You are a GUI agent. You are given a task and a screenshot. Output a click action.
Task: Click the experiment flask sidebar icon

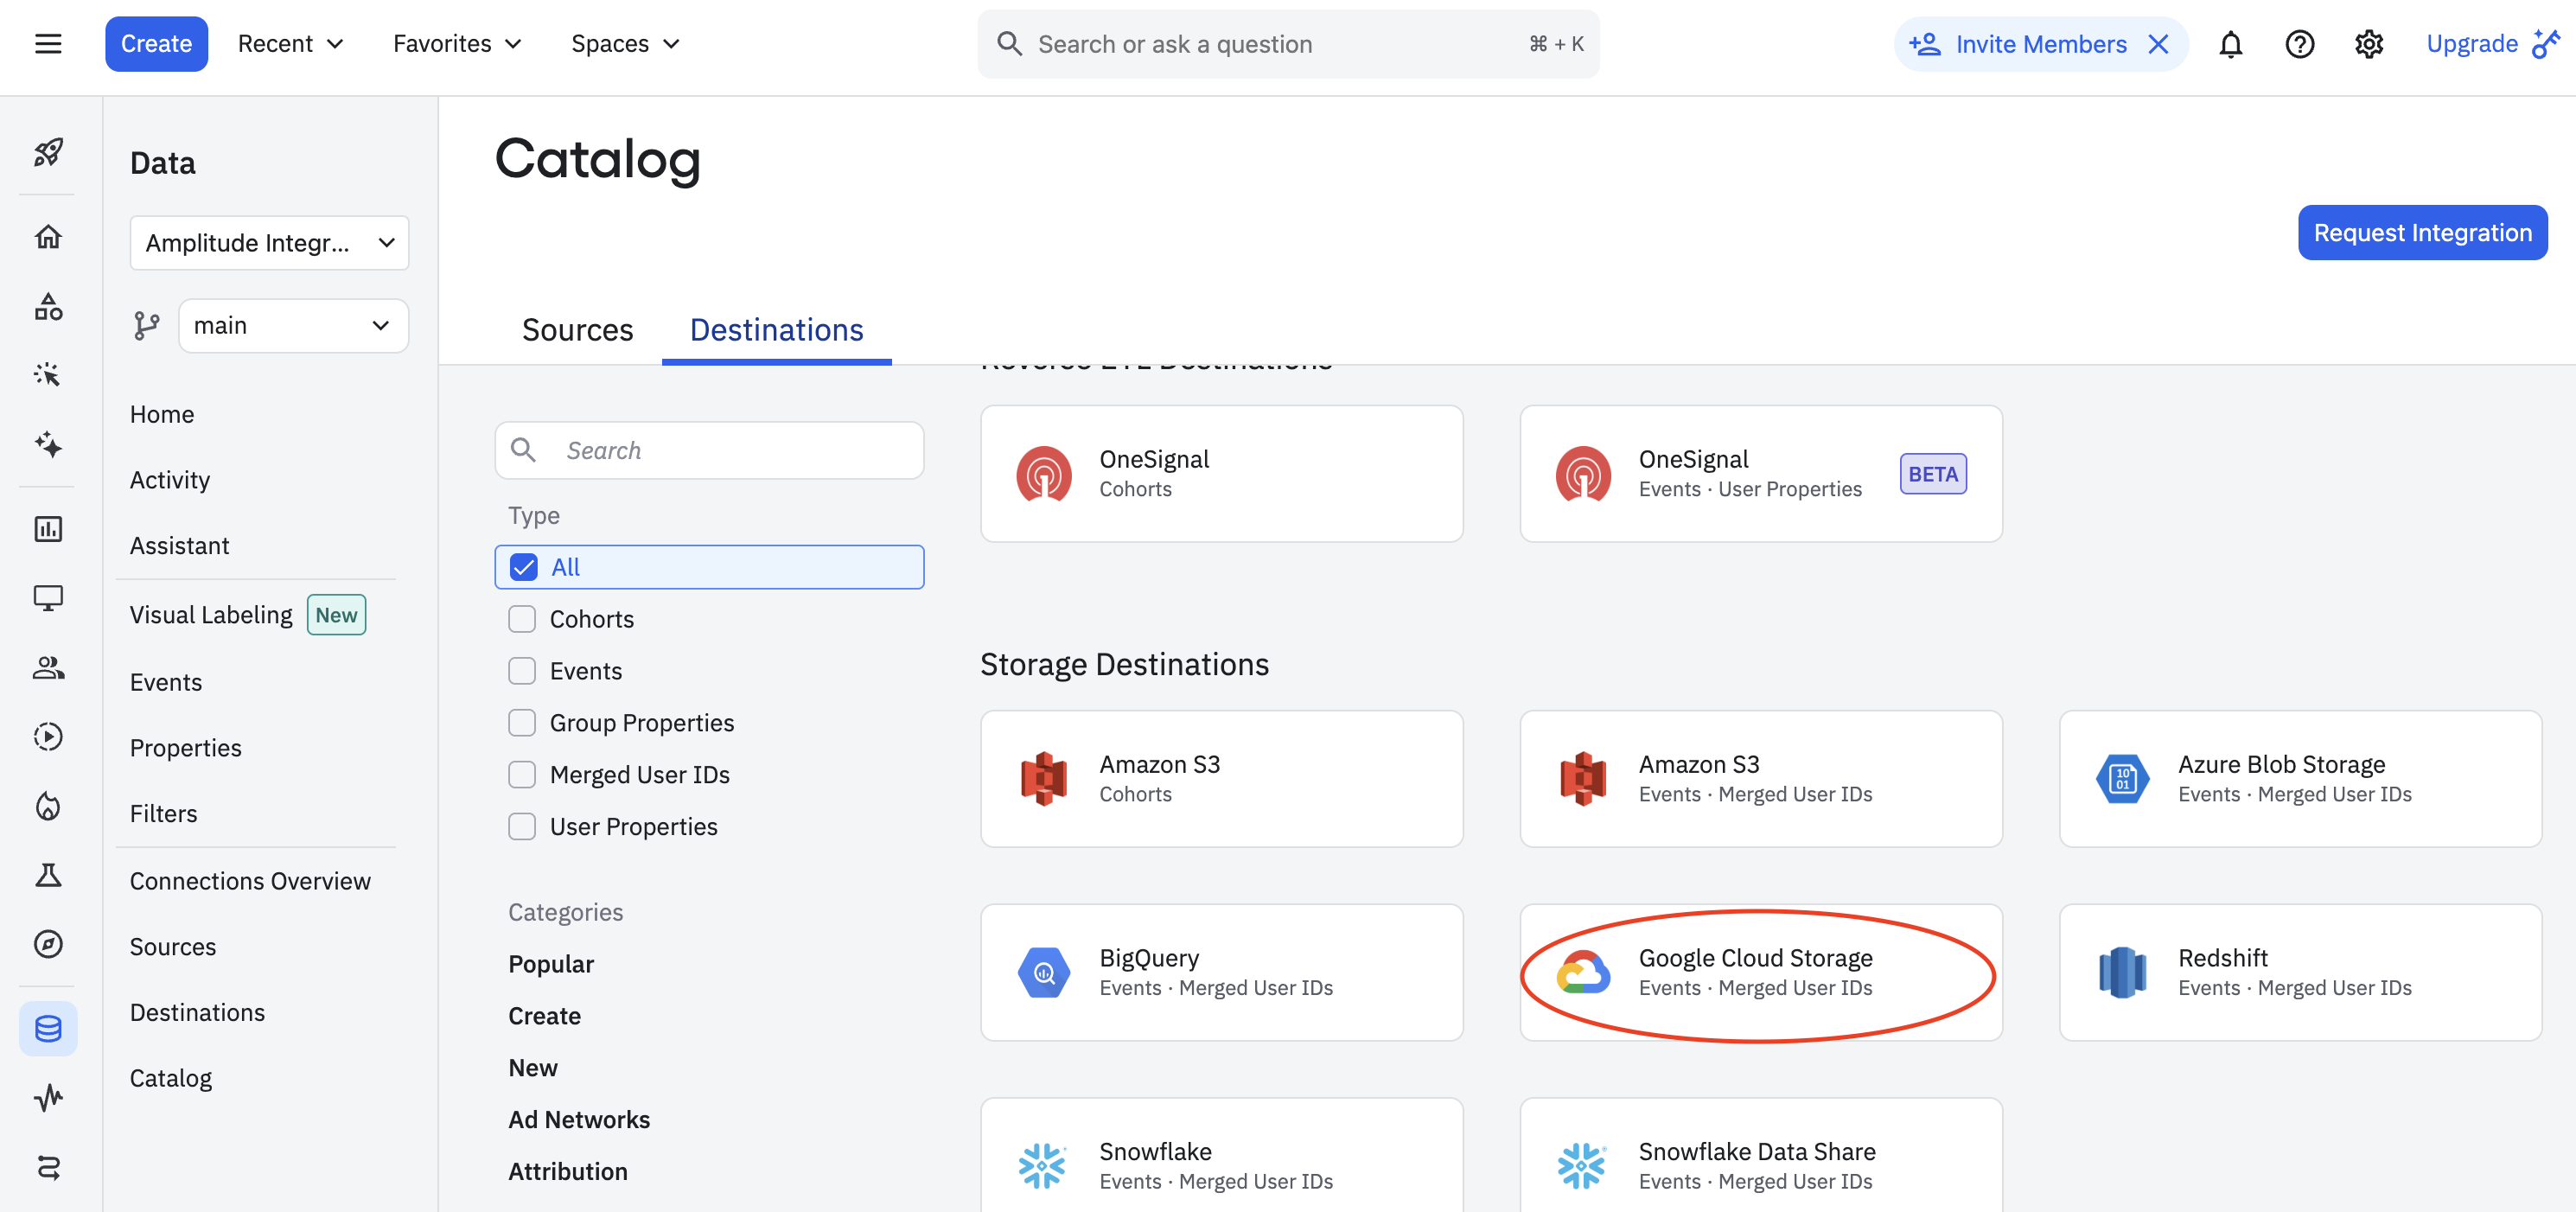(48, 875)
